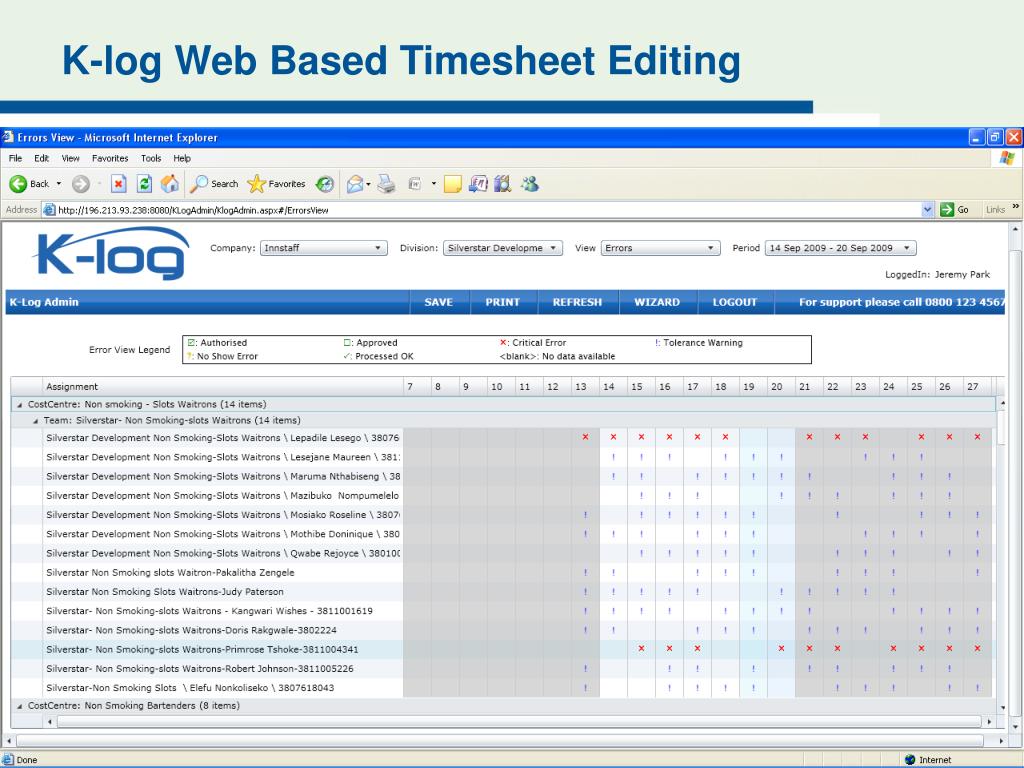Screen dimensions: 1024x768
Task: Reload page with browser Refresh icon
Action: pyautogui.click(x=144, y=184)
